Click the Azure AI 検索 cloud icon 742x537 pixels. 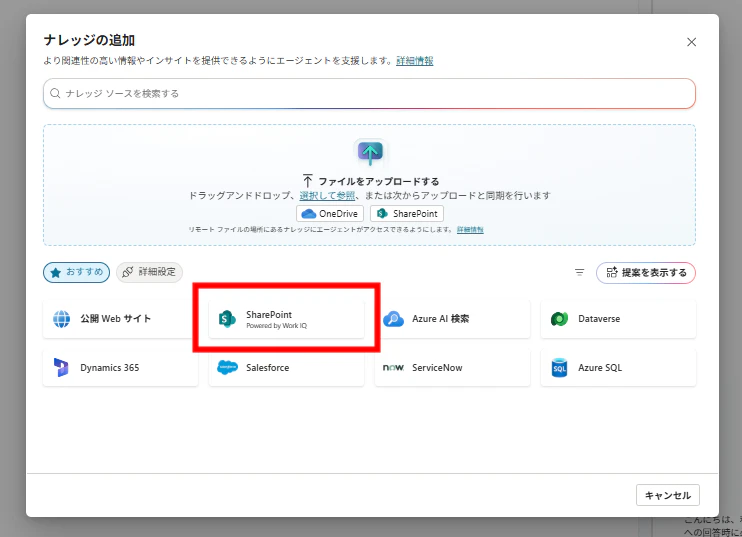pos(393,319)
